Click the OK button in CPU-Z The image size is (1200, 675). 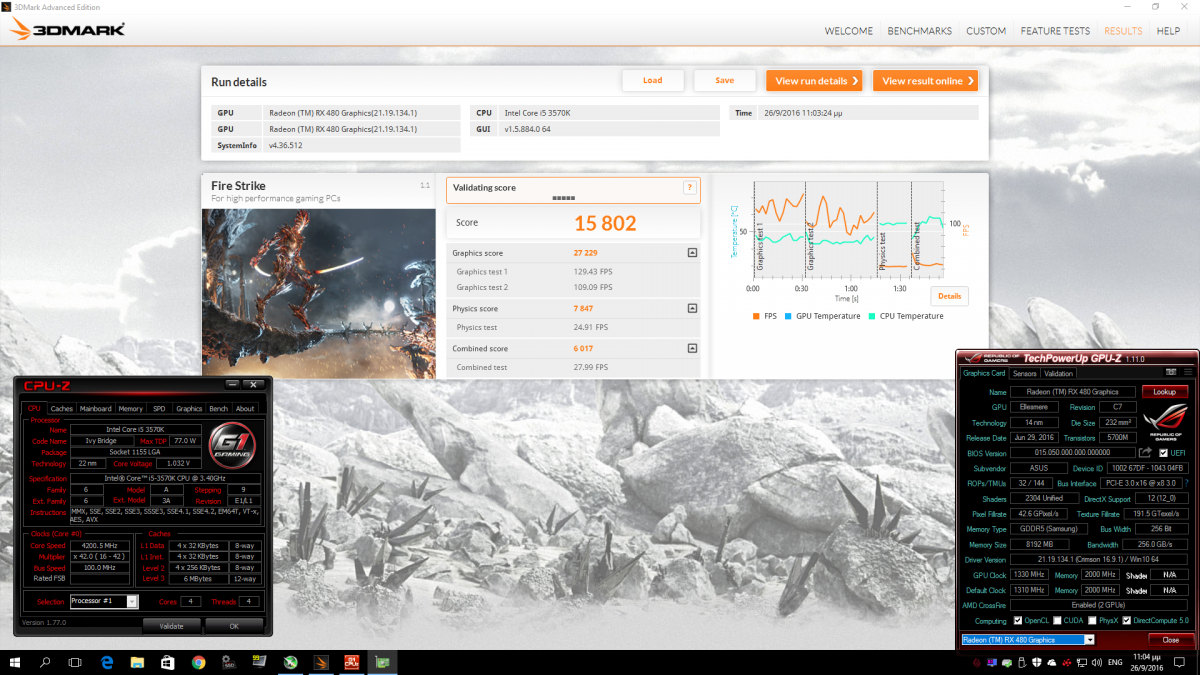point(234,626)
